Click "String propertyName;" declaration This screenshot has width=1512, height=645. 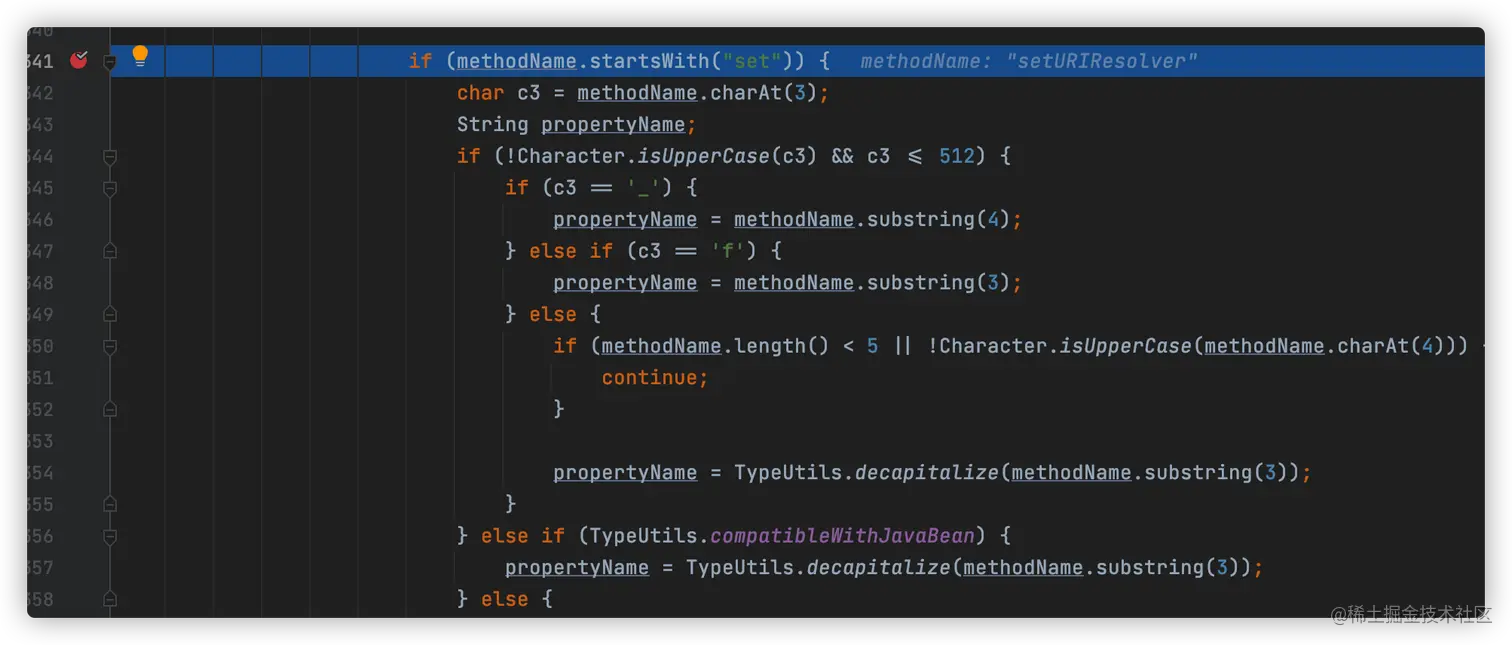coord(577,125)
